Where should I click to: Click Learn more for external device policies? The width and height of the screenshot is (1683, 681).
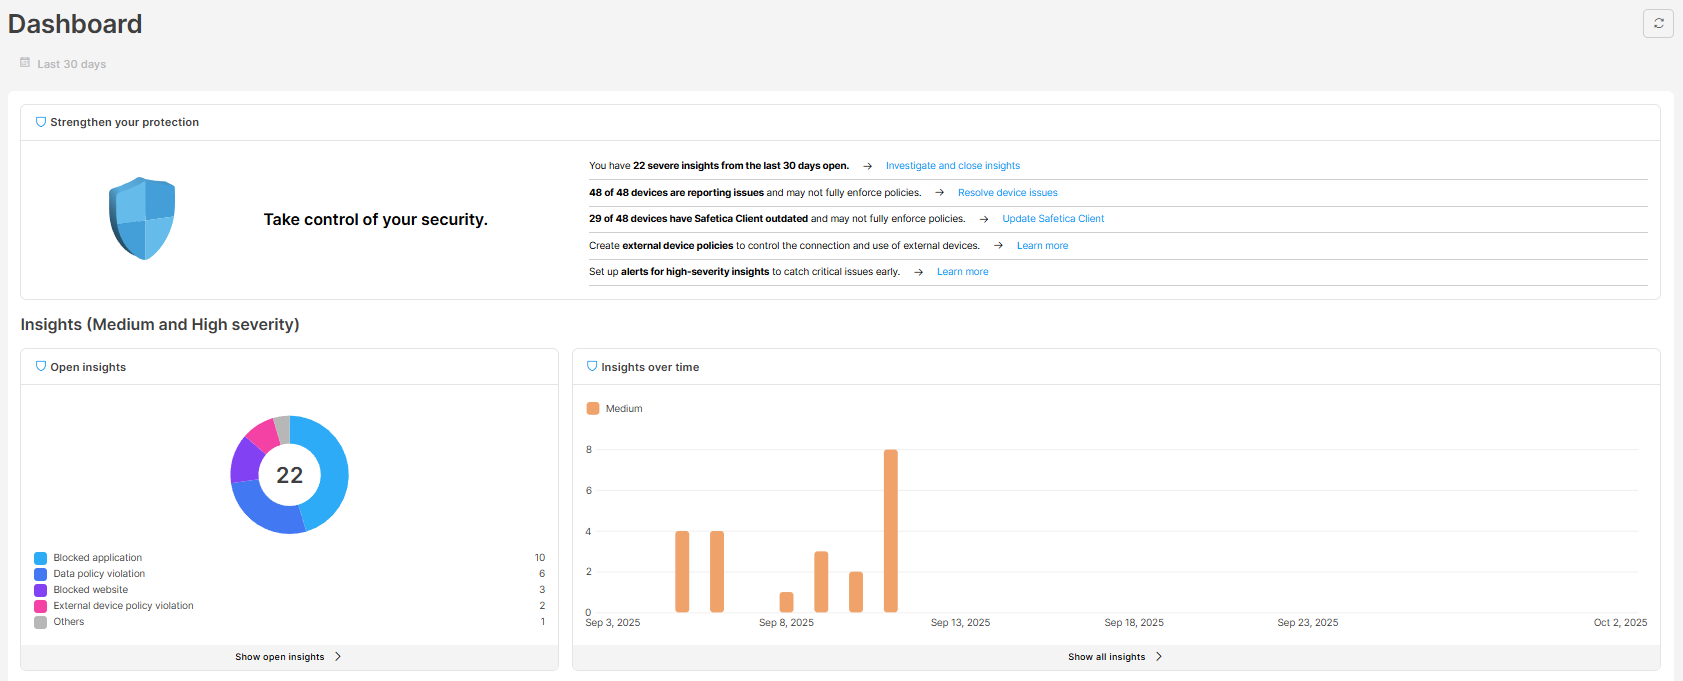click(x=1042, y=246)
